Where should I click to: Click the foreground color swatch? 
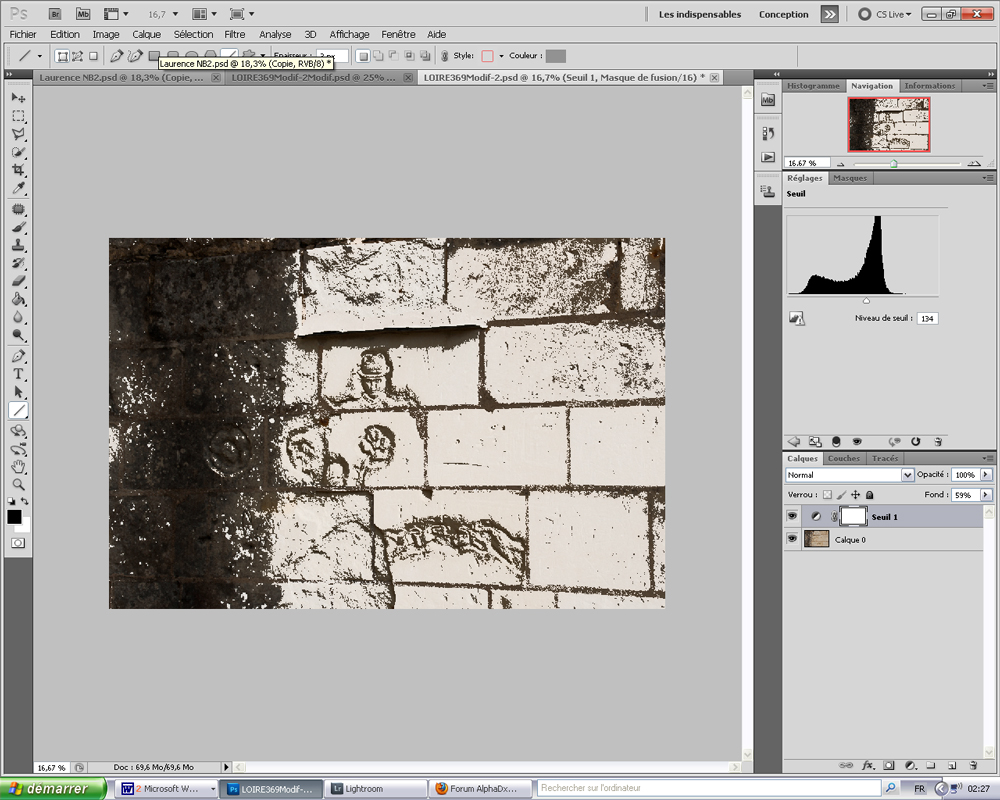[14, 517]
